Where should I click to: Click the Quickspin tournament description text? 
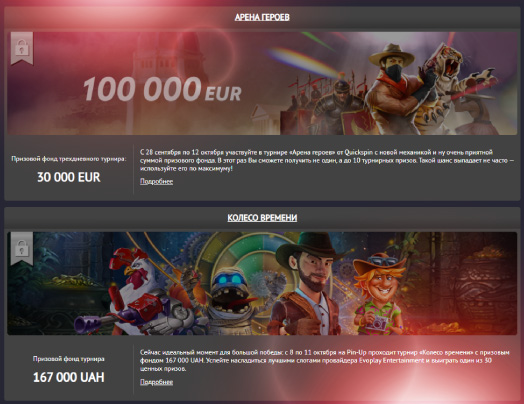(326, 160)
